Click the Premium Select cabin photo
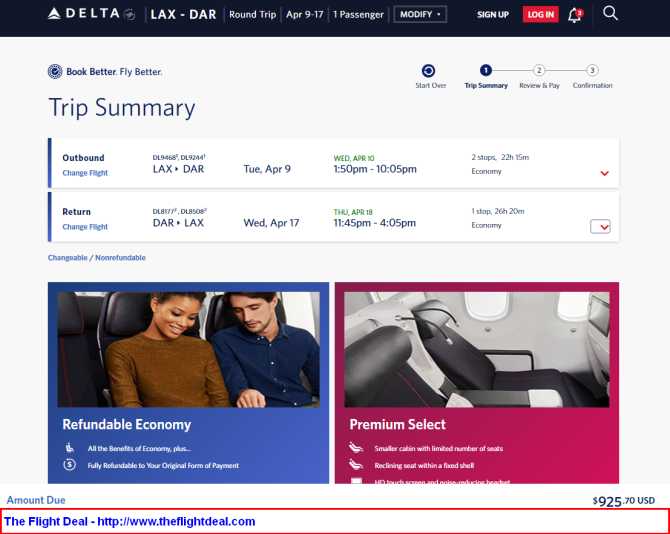Viewport: 670px width, 534px height. click(476, 349)
